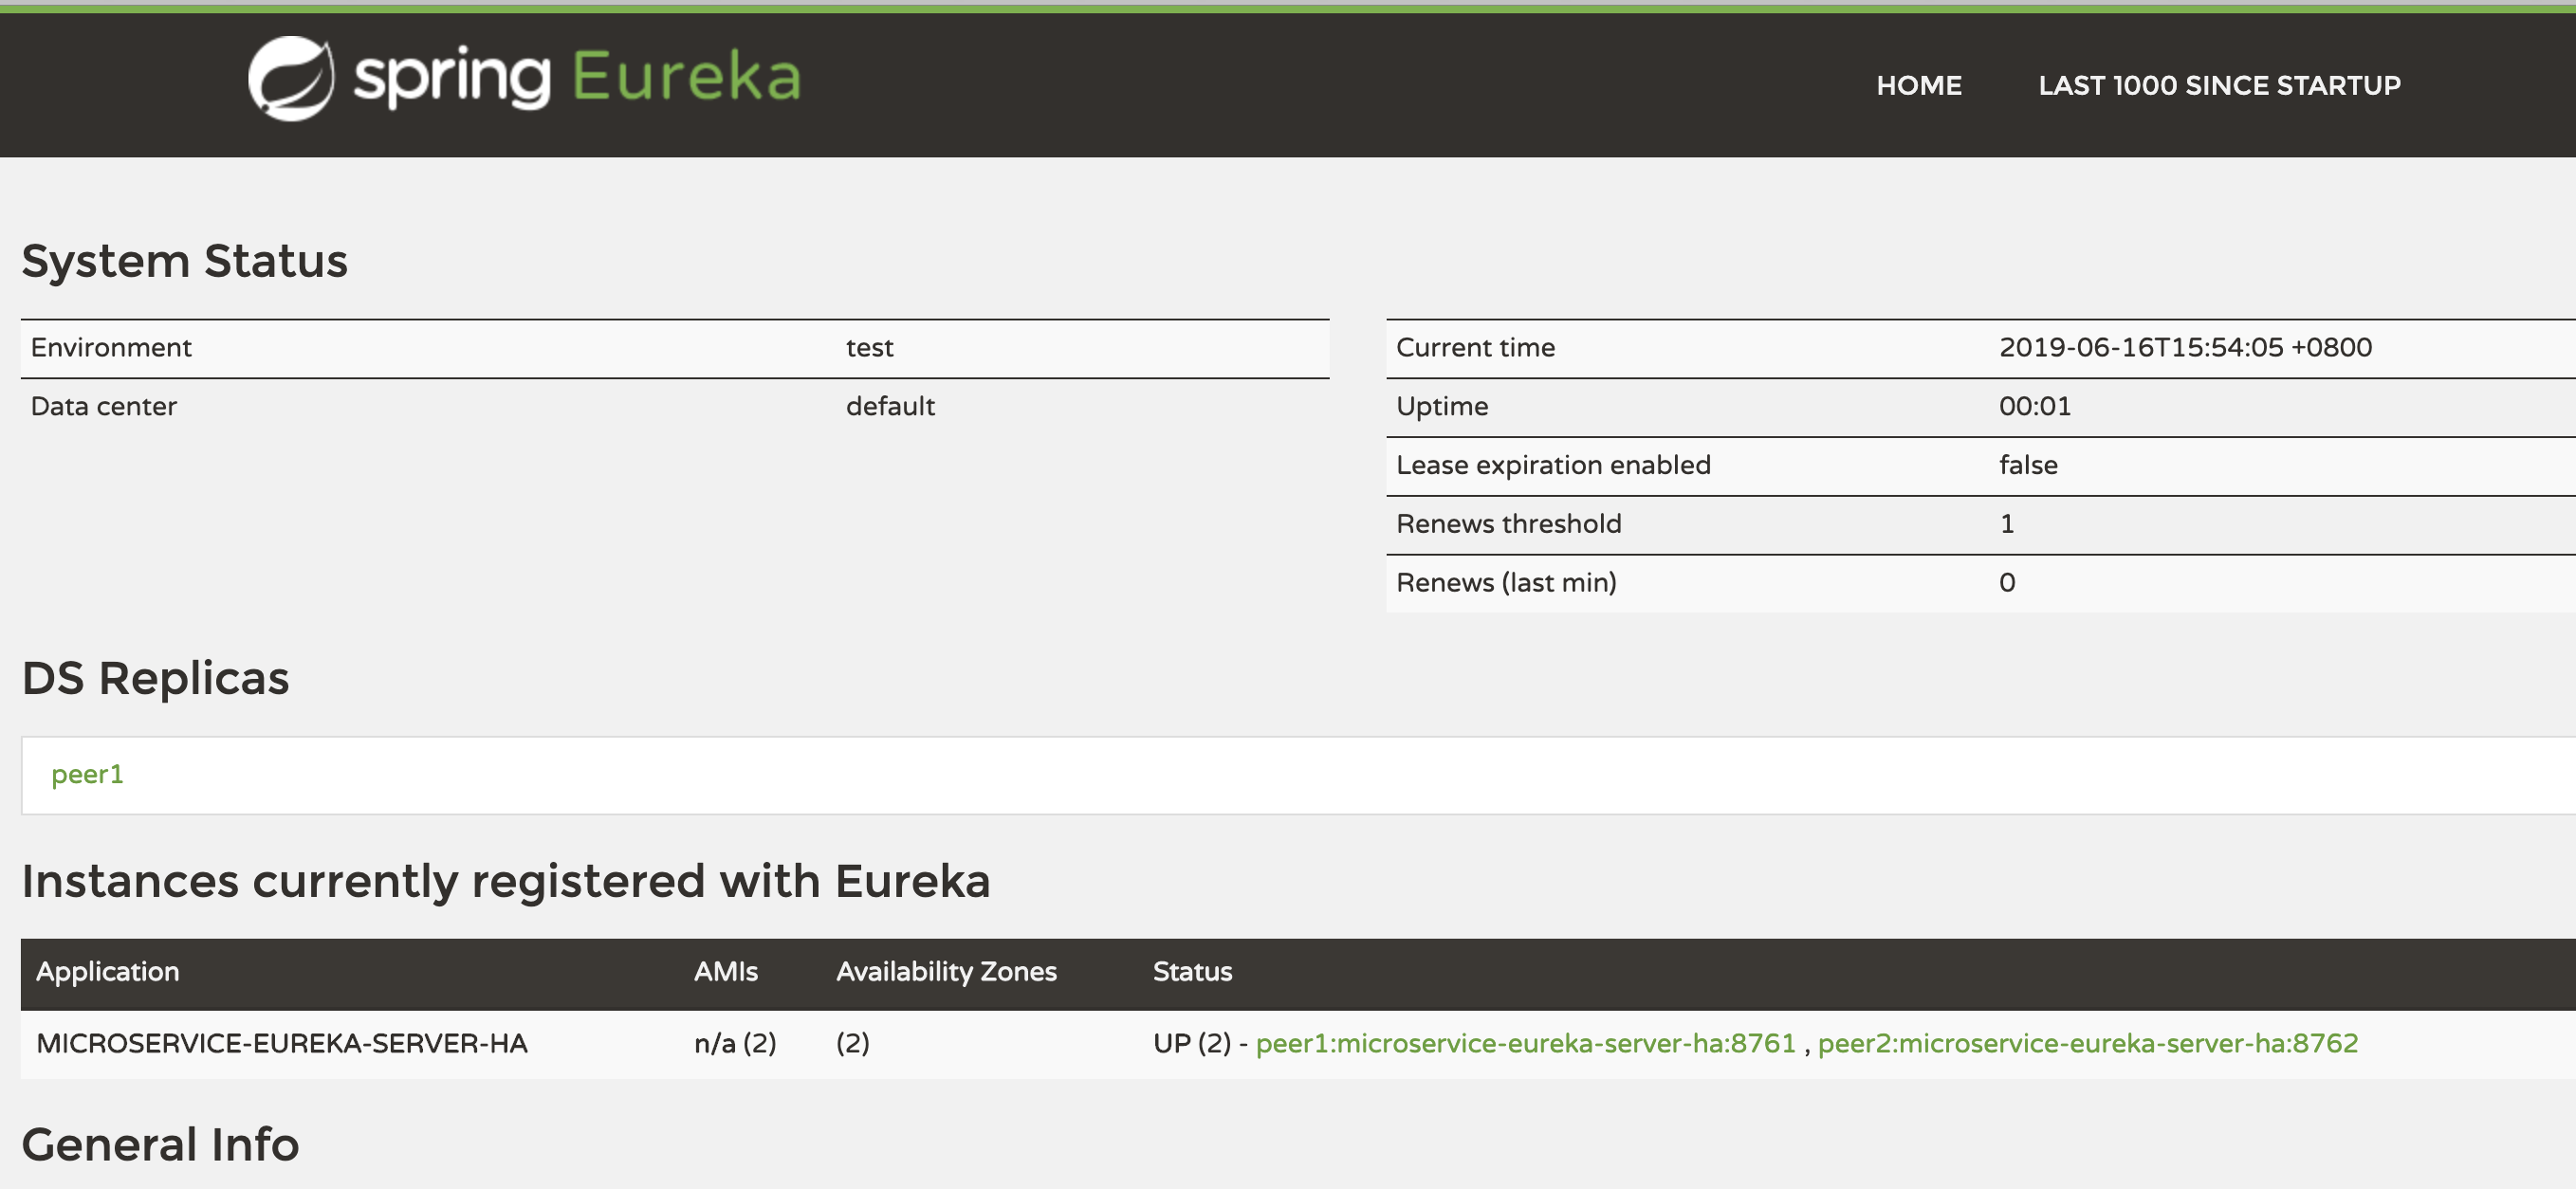Click Instances currently registered with Eureka heading

coord(506,881)
